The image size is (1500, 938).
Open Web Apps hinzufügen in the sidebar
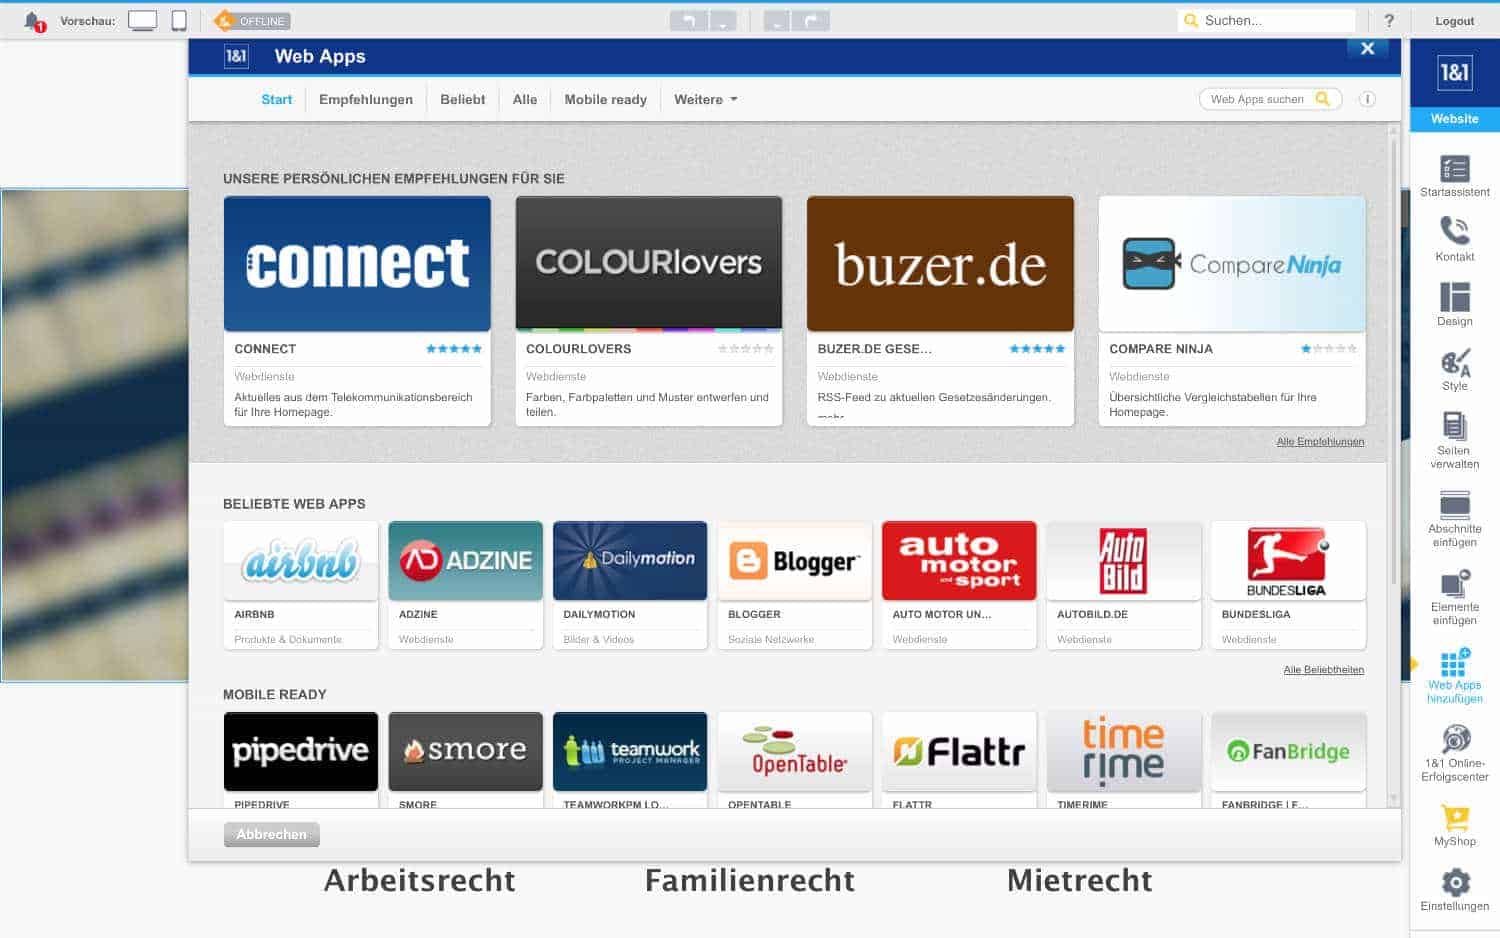tap(1454, 676)
